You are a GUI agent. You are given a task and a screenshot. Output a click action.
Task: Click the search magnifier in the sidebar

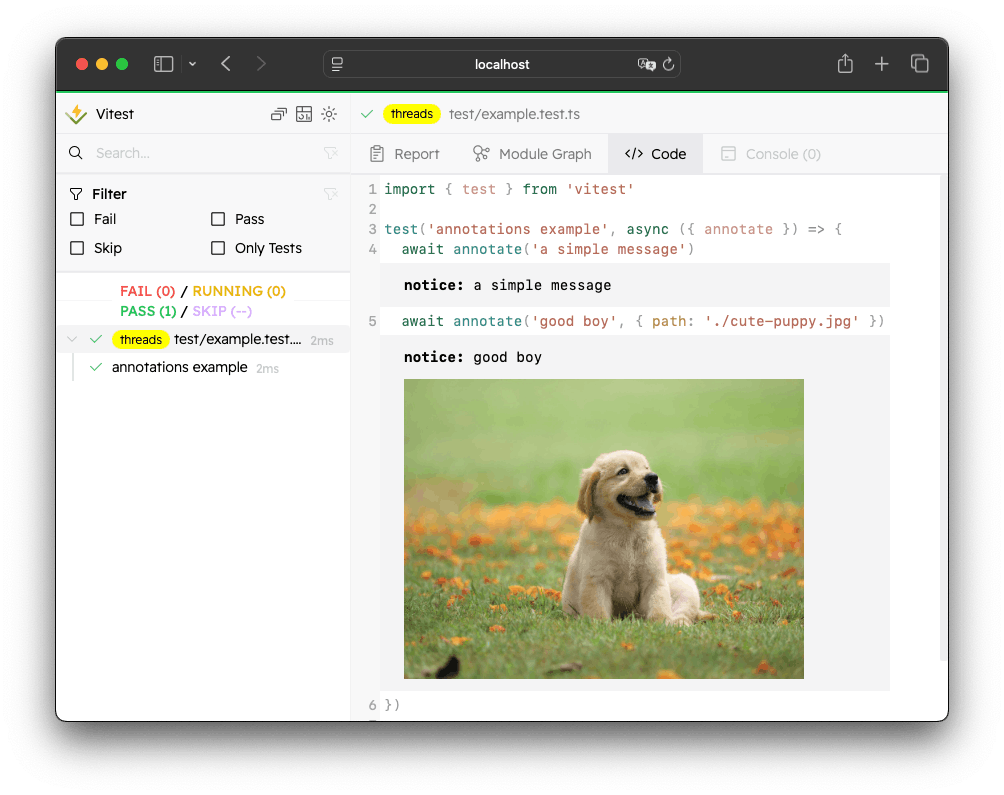(75, 153)
